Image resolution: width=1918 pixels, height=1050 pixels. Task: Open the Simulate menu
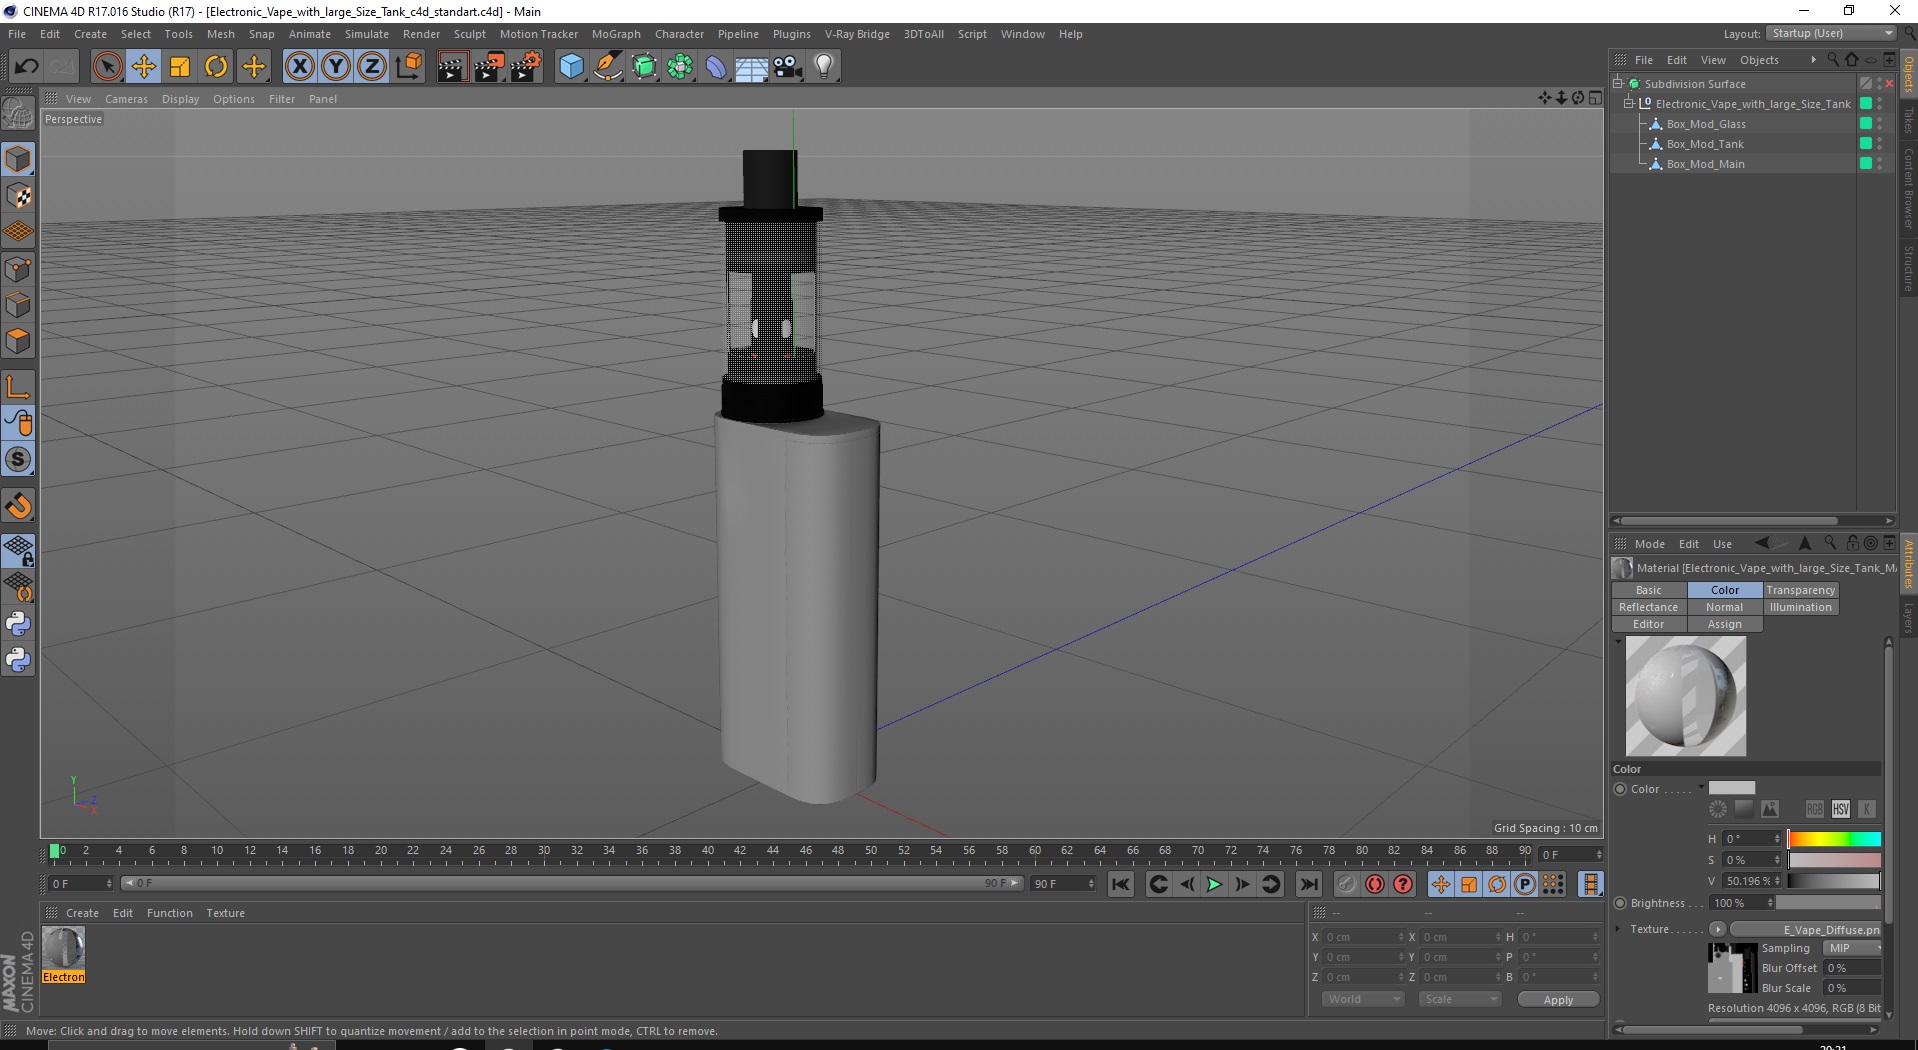[x=367, y=34]
